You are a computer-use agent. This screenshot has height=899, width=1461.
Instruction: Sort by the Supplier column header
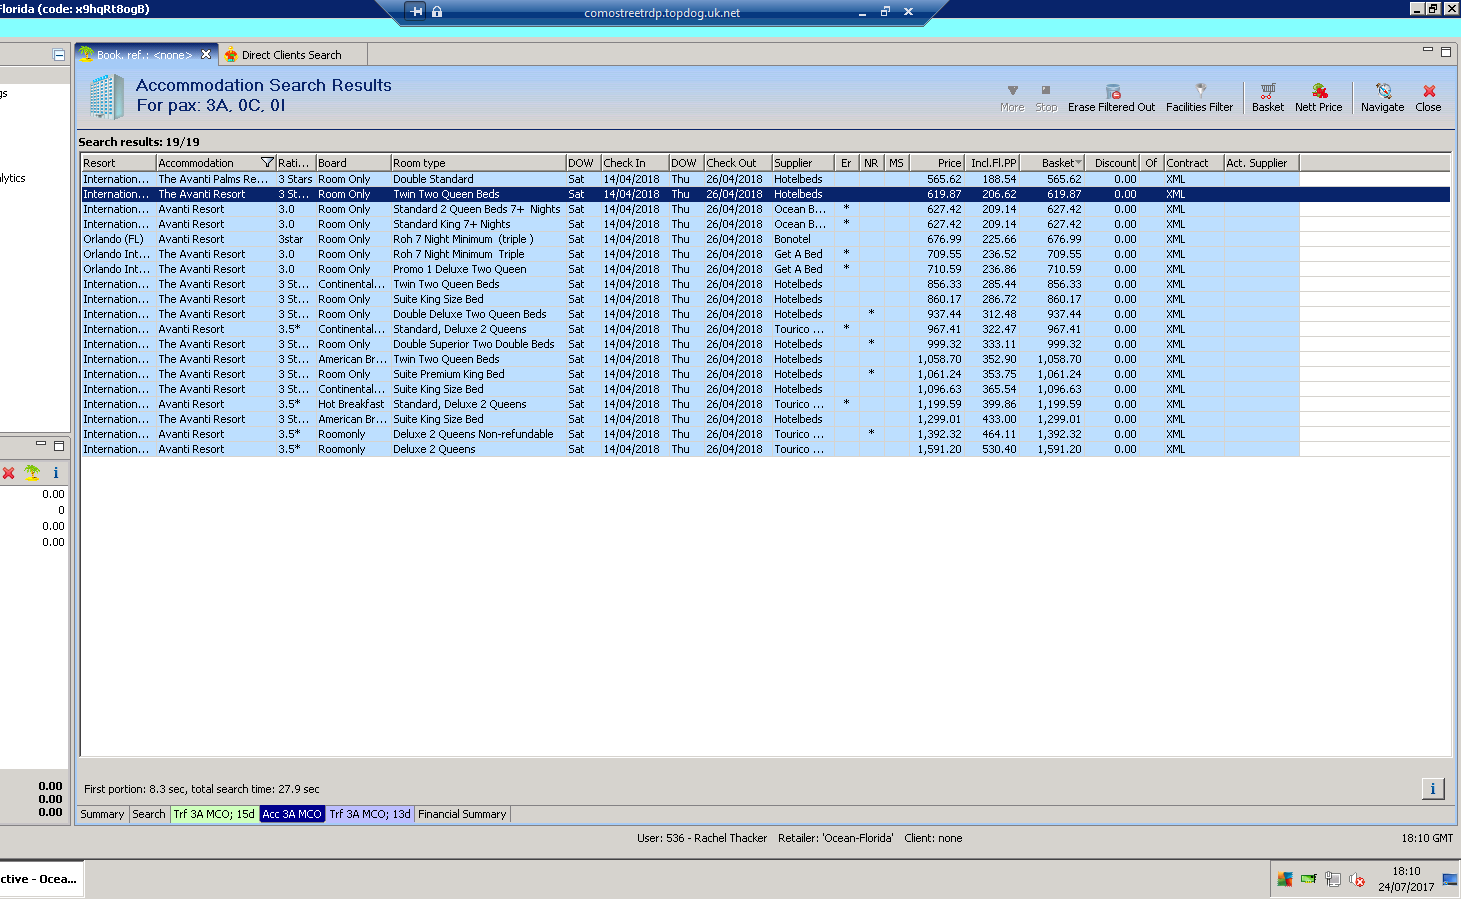(804, 163)
